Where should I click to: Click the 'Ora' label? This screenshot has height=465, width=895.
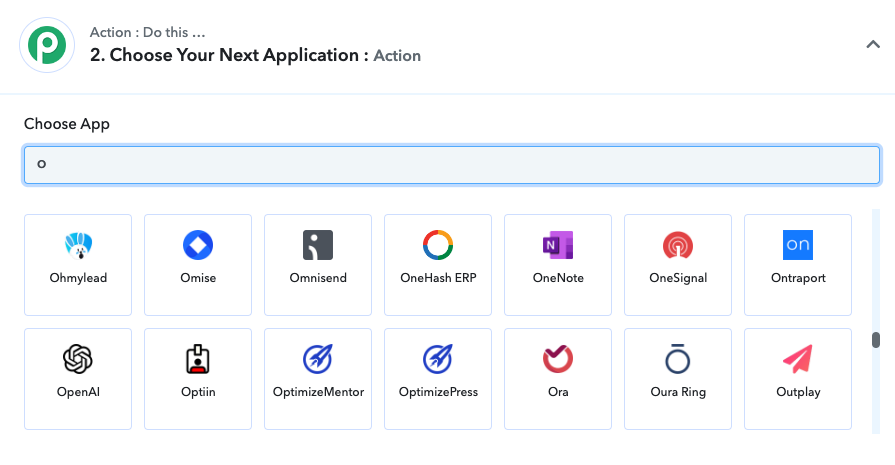(x=558, y=392)
